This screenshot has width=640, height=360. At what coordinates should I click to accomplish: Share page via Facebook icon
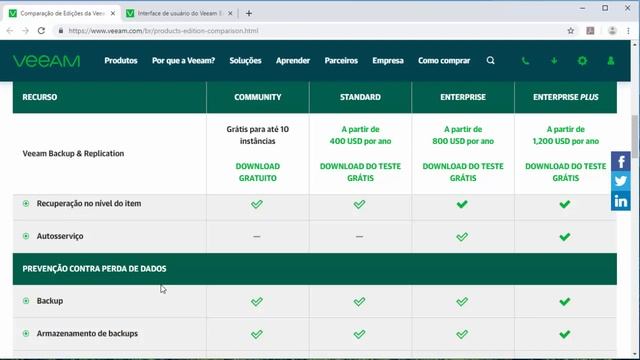coord(621,161)
